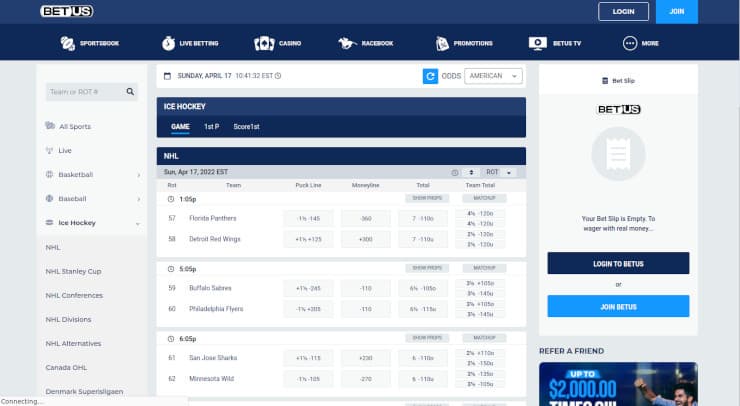Image resolution: width=740 pixels, height=406 pixels.
Task: Click Show Props for 6:05p game
Action: (x=427, y=338)
